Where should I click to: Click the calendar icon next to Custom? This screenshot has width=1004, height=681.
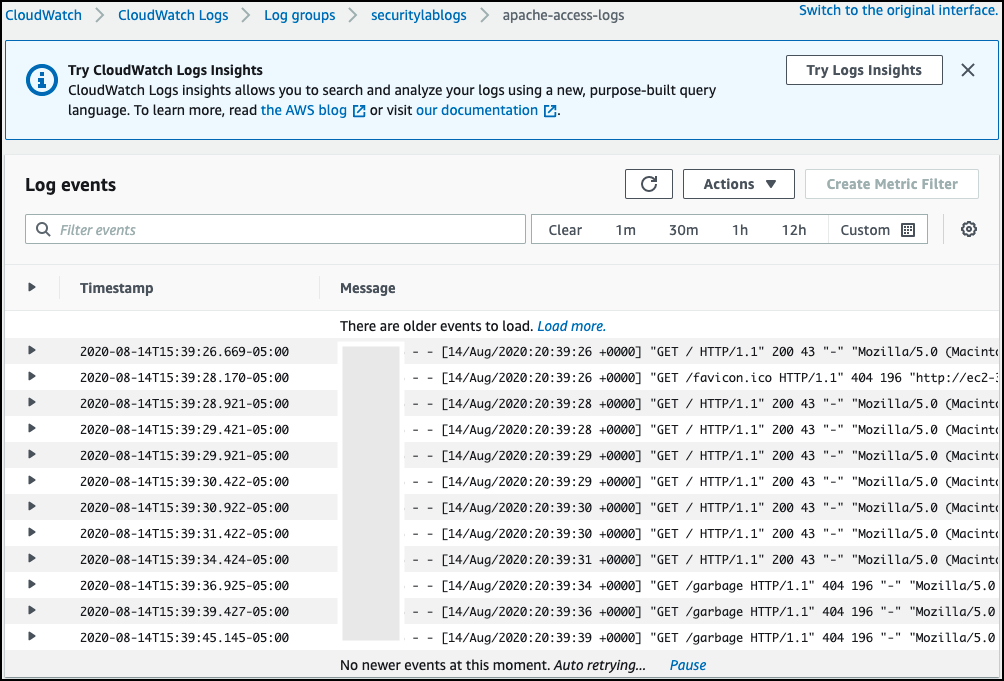pyautogui.click(x=908, y=230)
